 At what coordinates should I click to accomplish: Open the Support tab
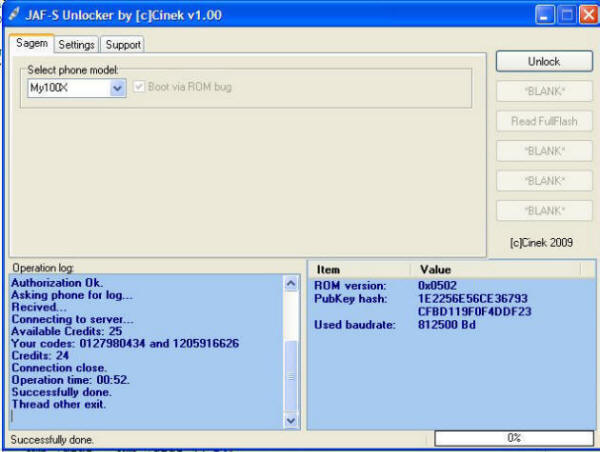pyautogui.click(x=123, y=44)
